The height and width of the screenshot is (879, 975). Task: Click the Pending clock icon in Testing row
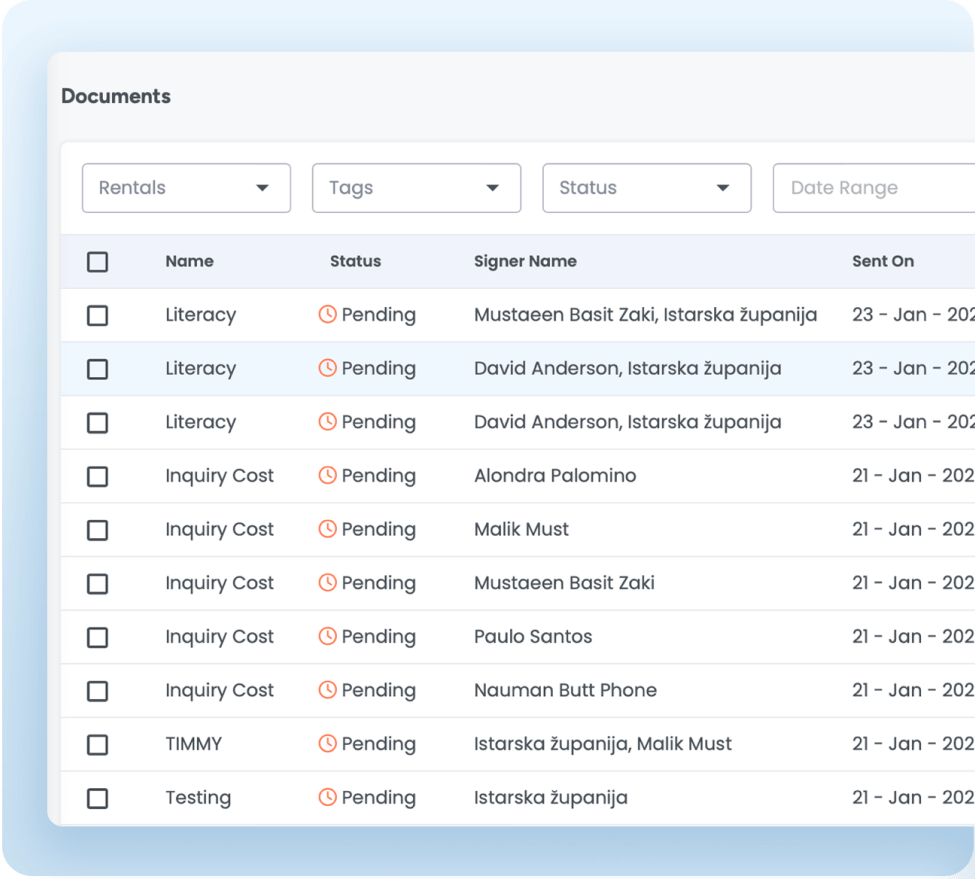click(327, 798)
